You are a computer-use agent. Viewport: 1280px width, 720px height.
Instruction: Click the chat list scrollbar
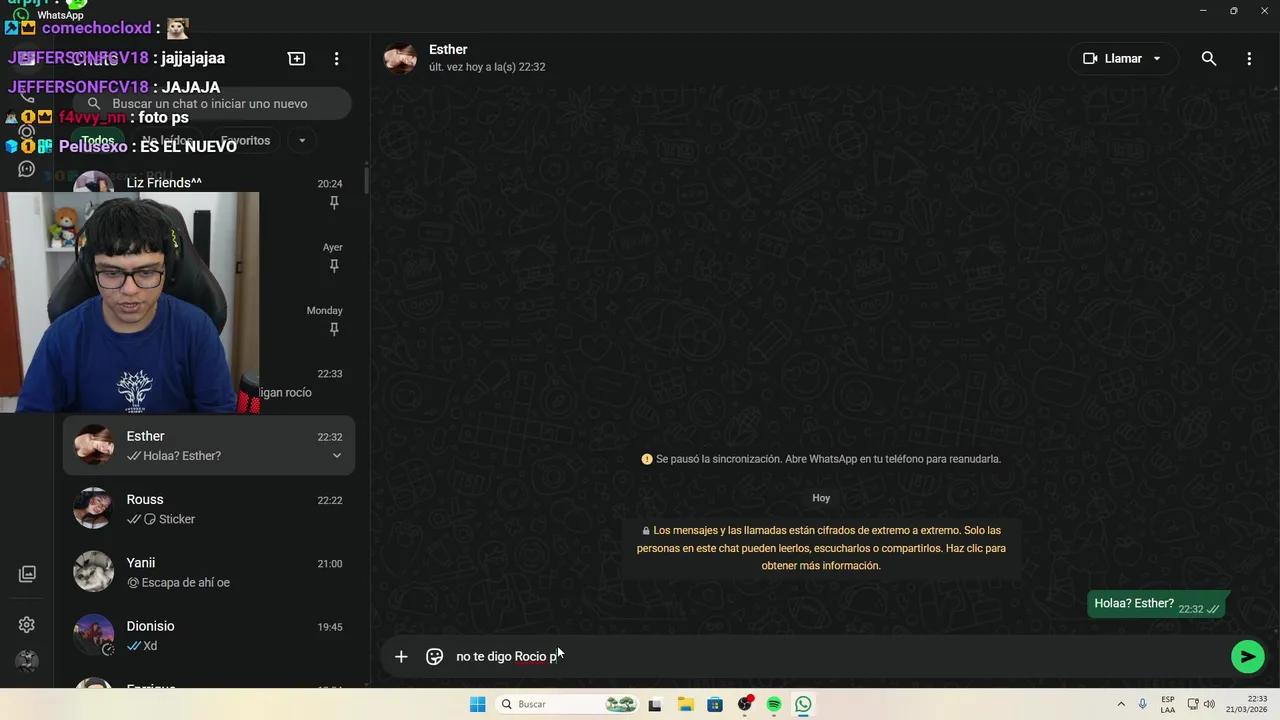[366, 181]
